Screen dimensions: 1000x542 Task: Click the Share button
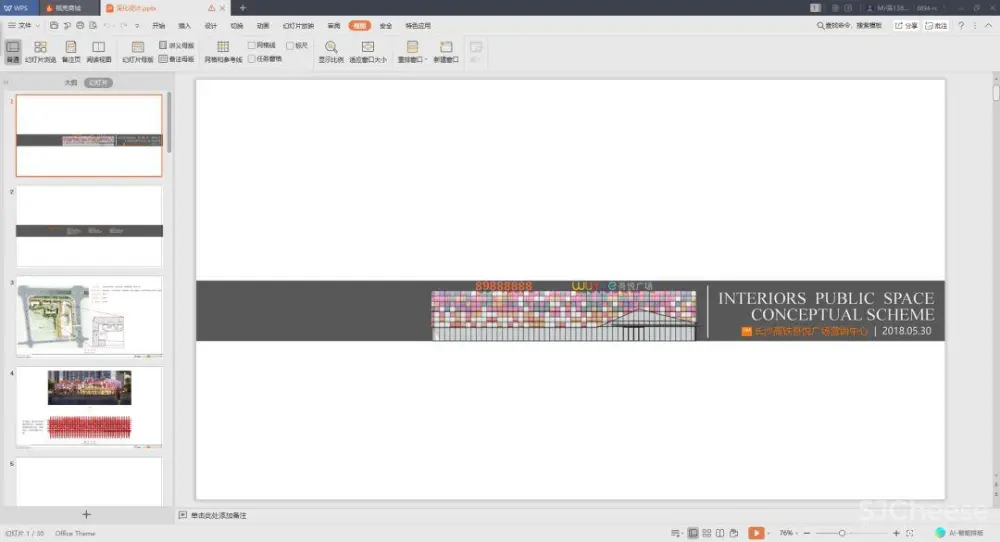coord(906,25)
